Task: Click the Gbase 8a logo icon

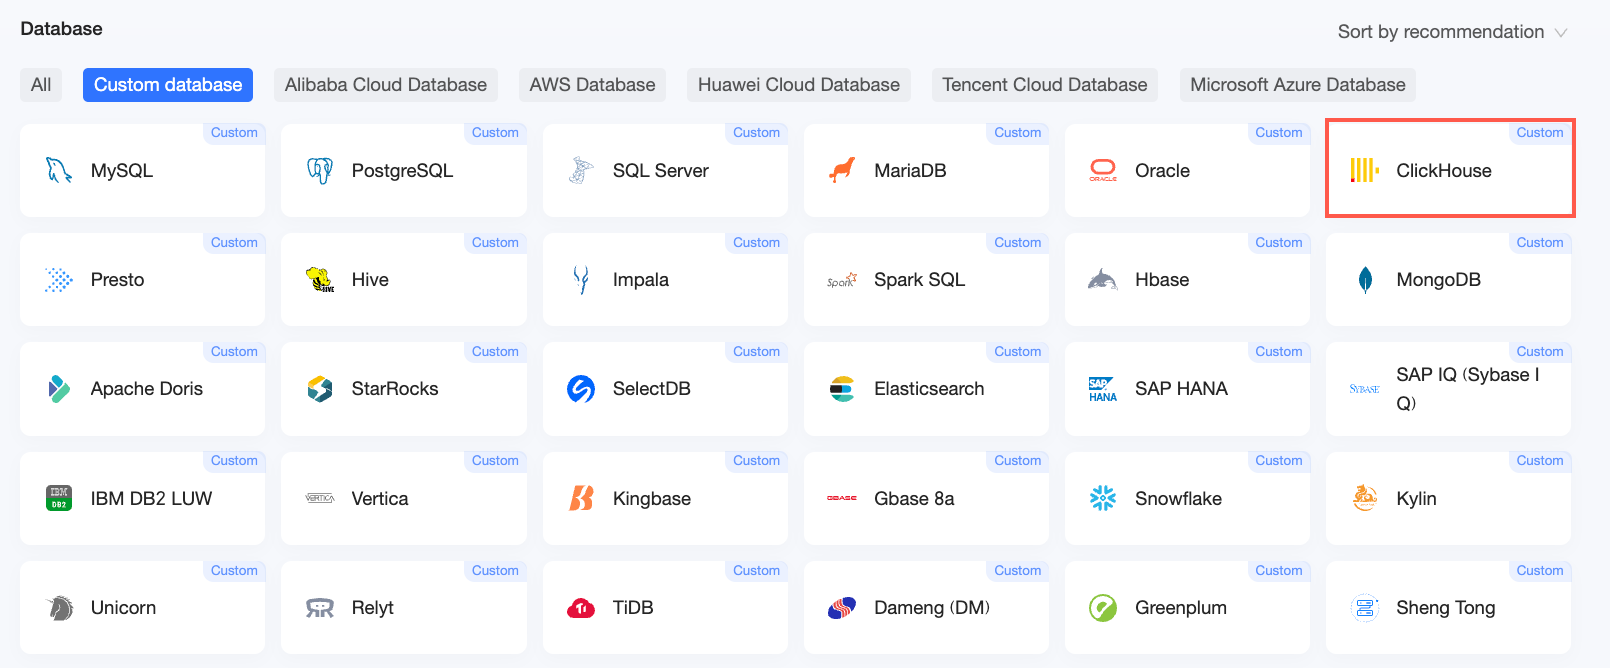Action: point(842,498)
